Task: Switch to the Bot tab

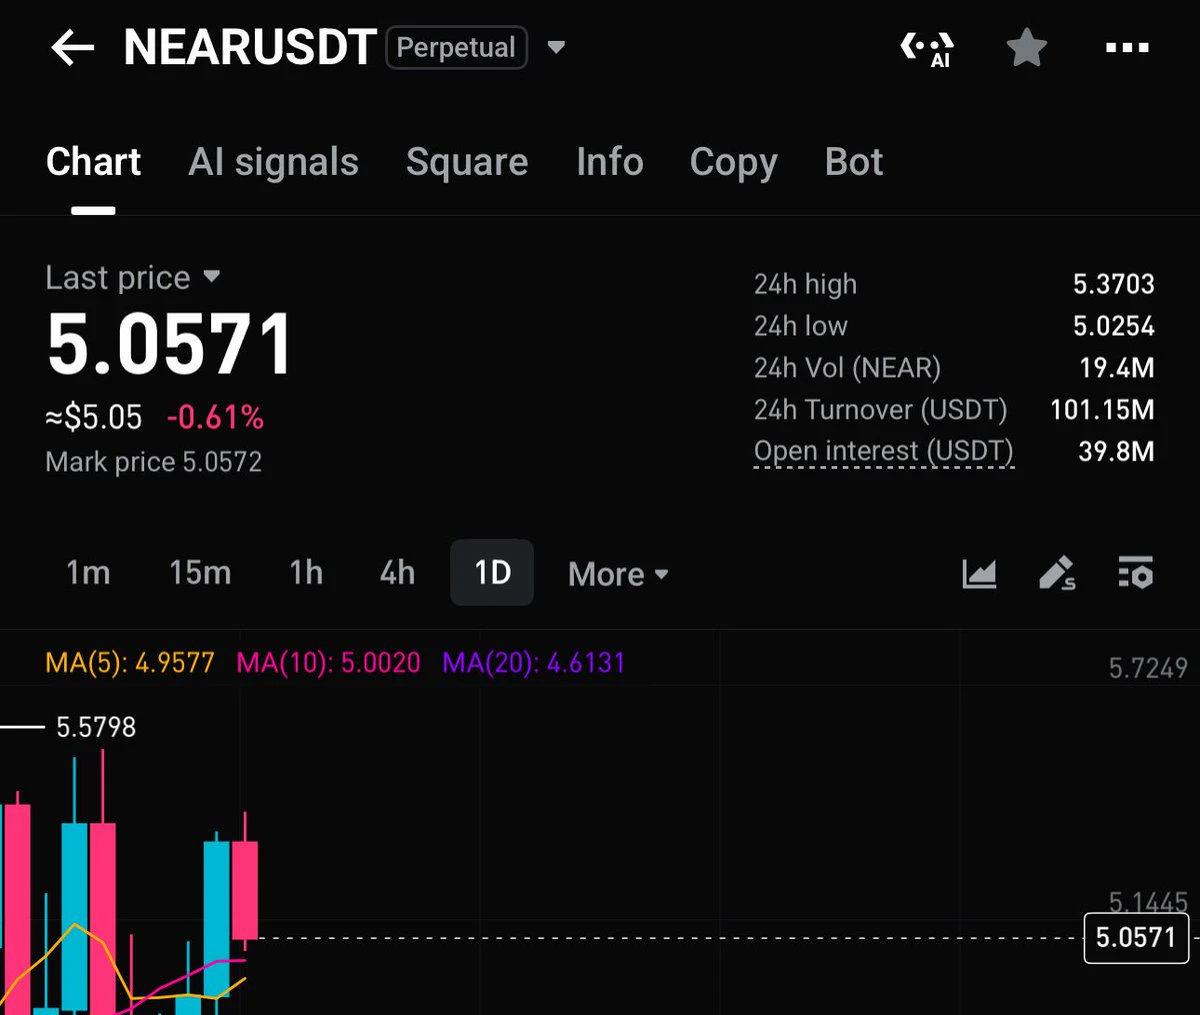Action: click(x=854, y=162)
